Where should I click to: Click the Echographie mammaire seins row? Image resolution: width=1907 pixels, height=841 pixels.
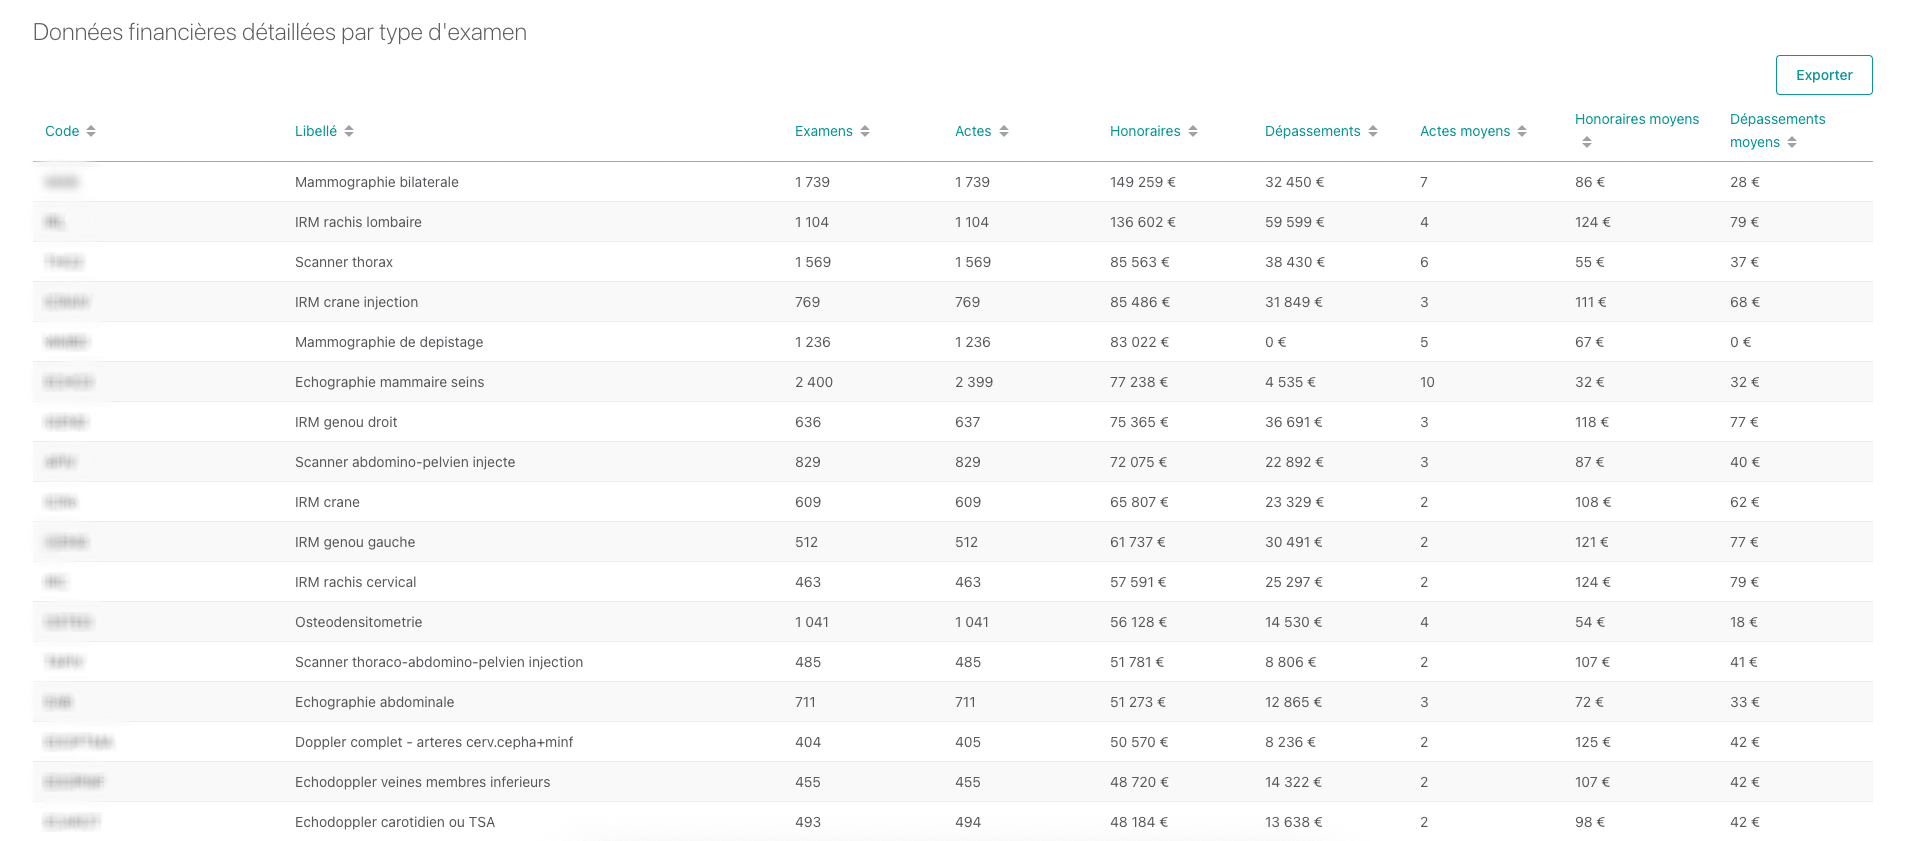point(389,382)
